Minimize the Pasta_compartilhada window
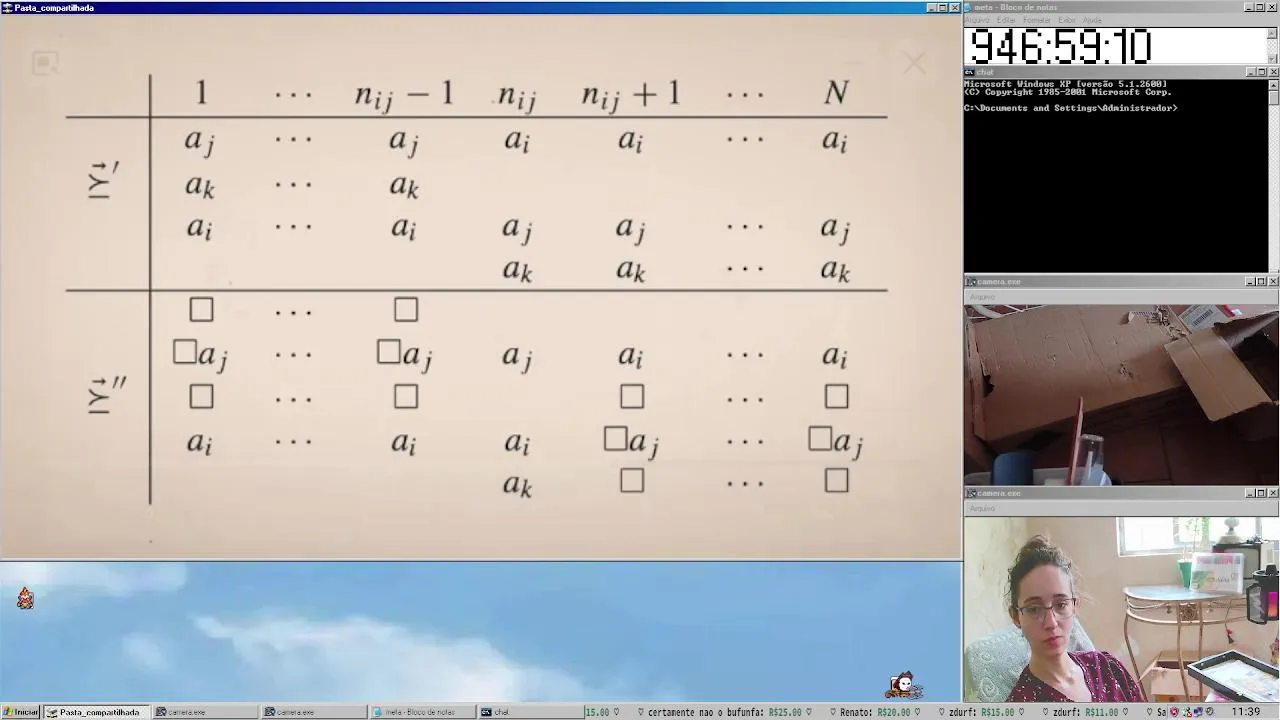1280x720 pixels. point(931,7)
